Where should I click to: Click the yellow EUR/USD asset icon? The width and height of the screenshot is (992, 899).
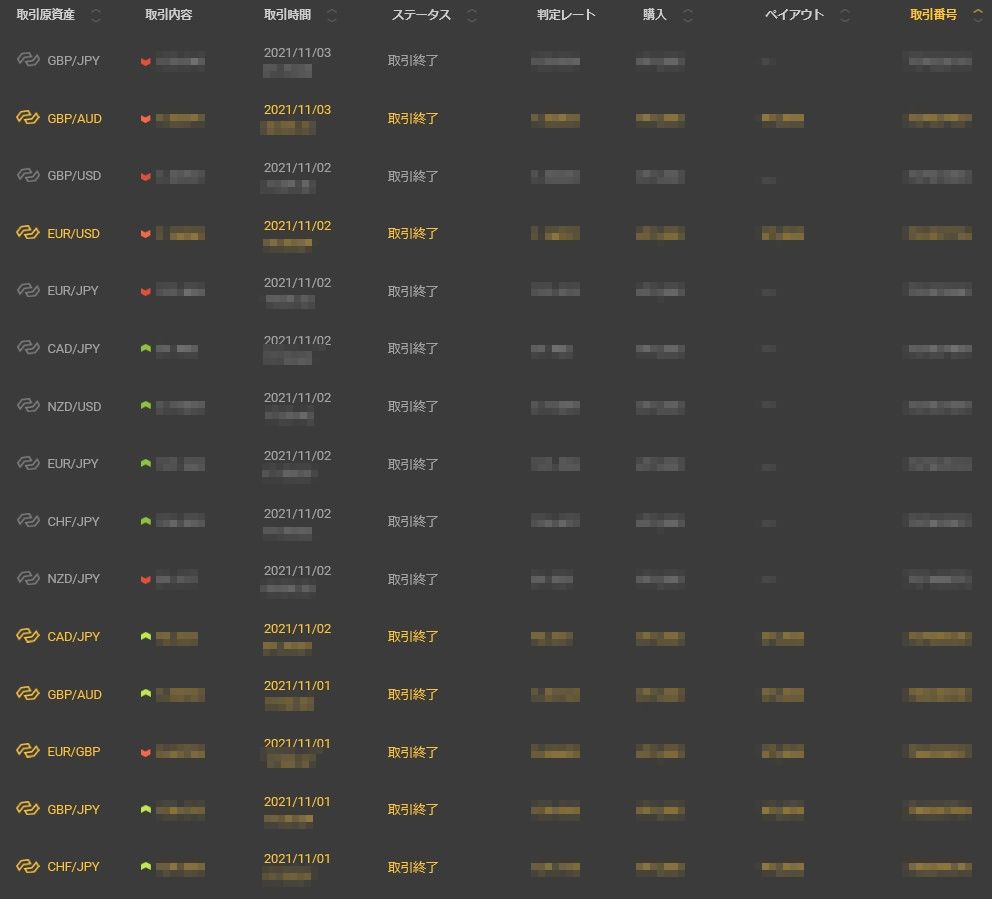click(28, 233)
